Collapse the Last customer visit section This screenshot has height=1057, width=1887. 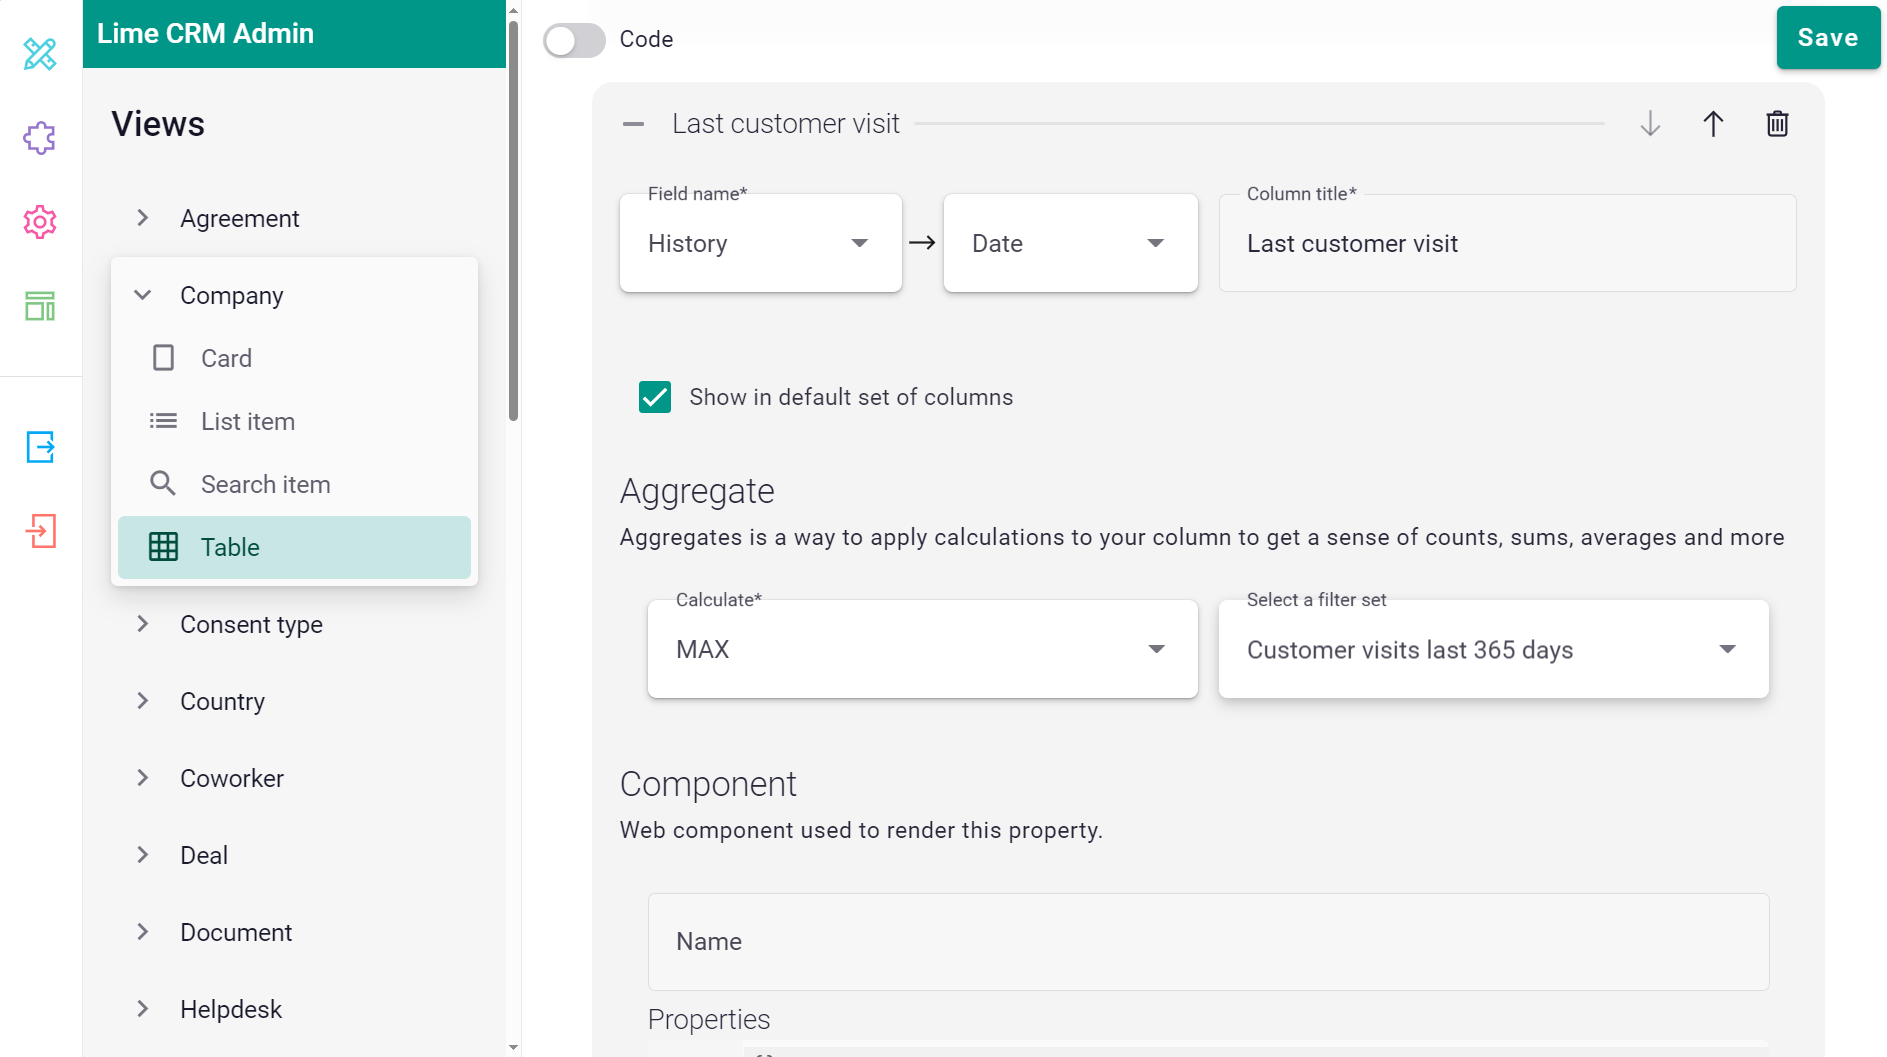[x=633, y=124]
